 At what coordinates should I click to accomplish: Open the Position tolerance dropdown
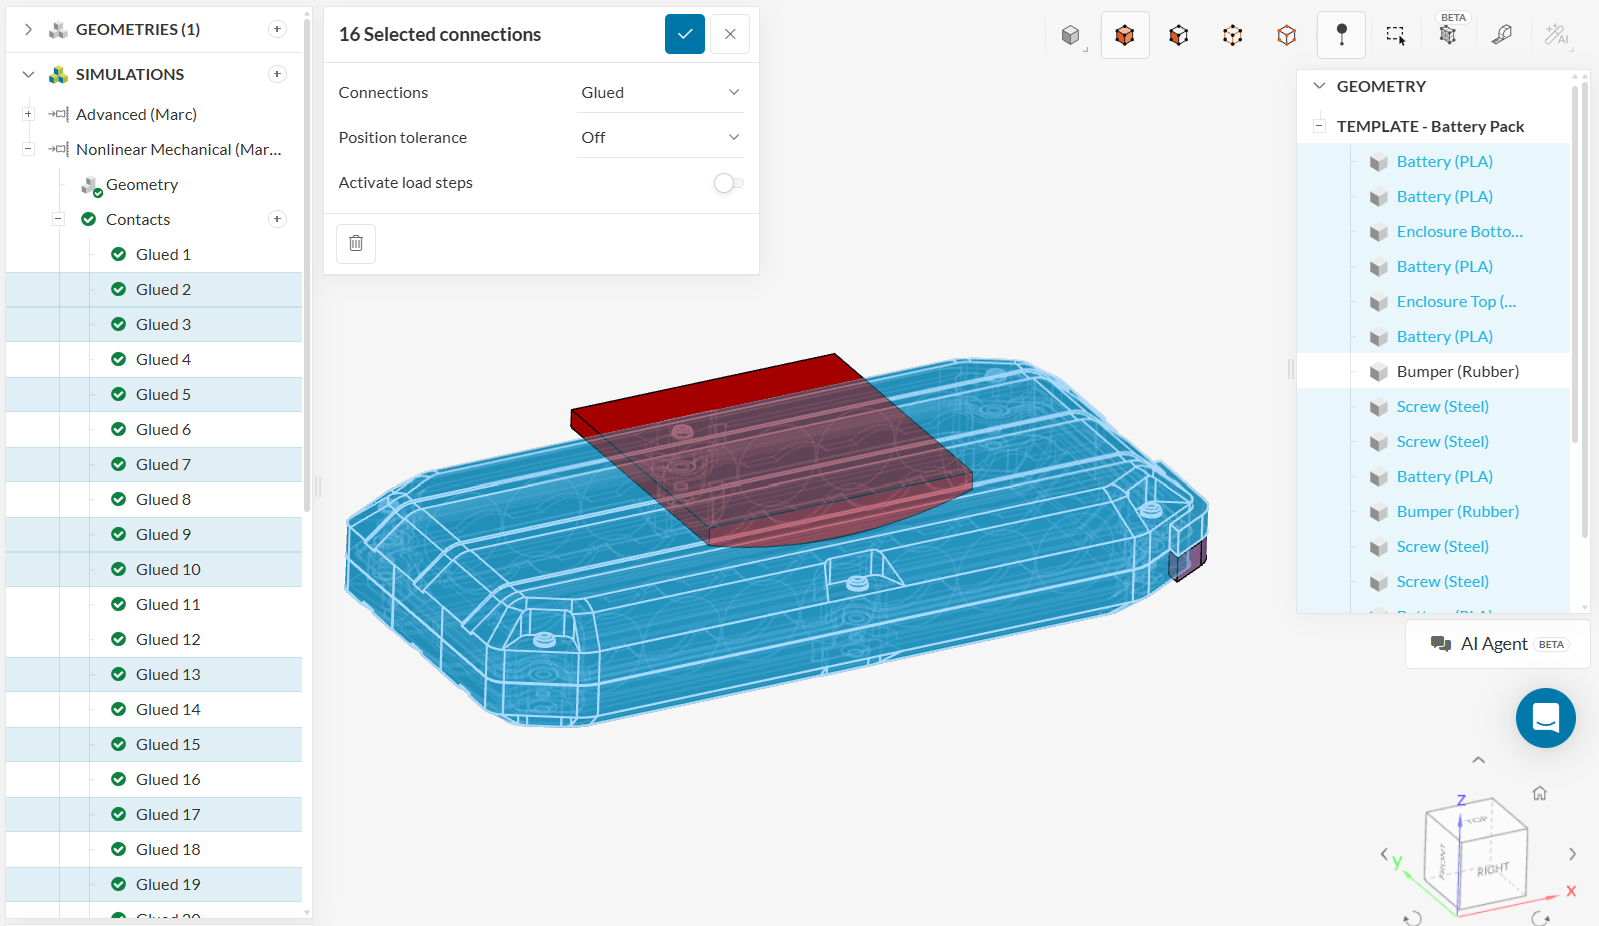point(660,137)
